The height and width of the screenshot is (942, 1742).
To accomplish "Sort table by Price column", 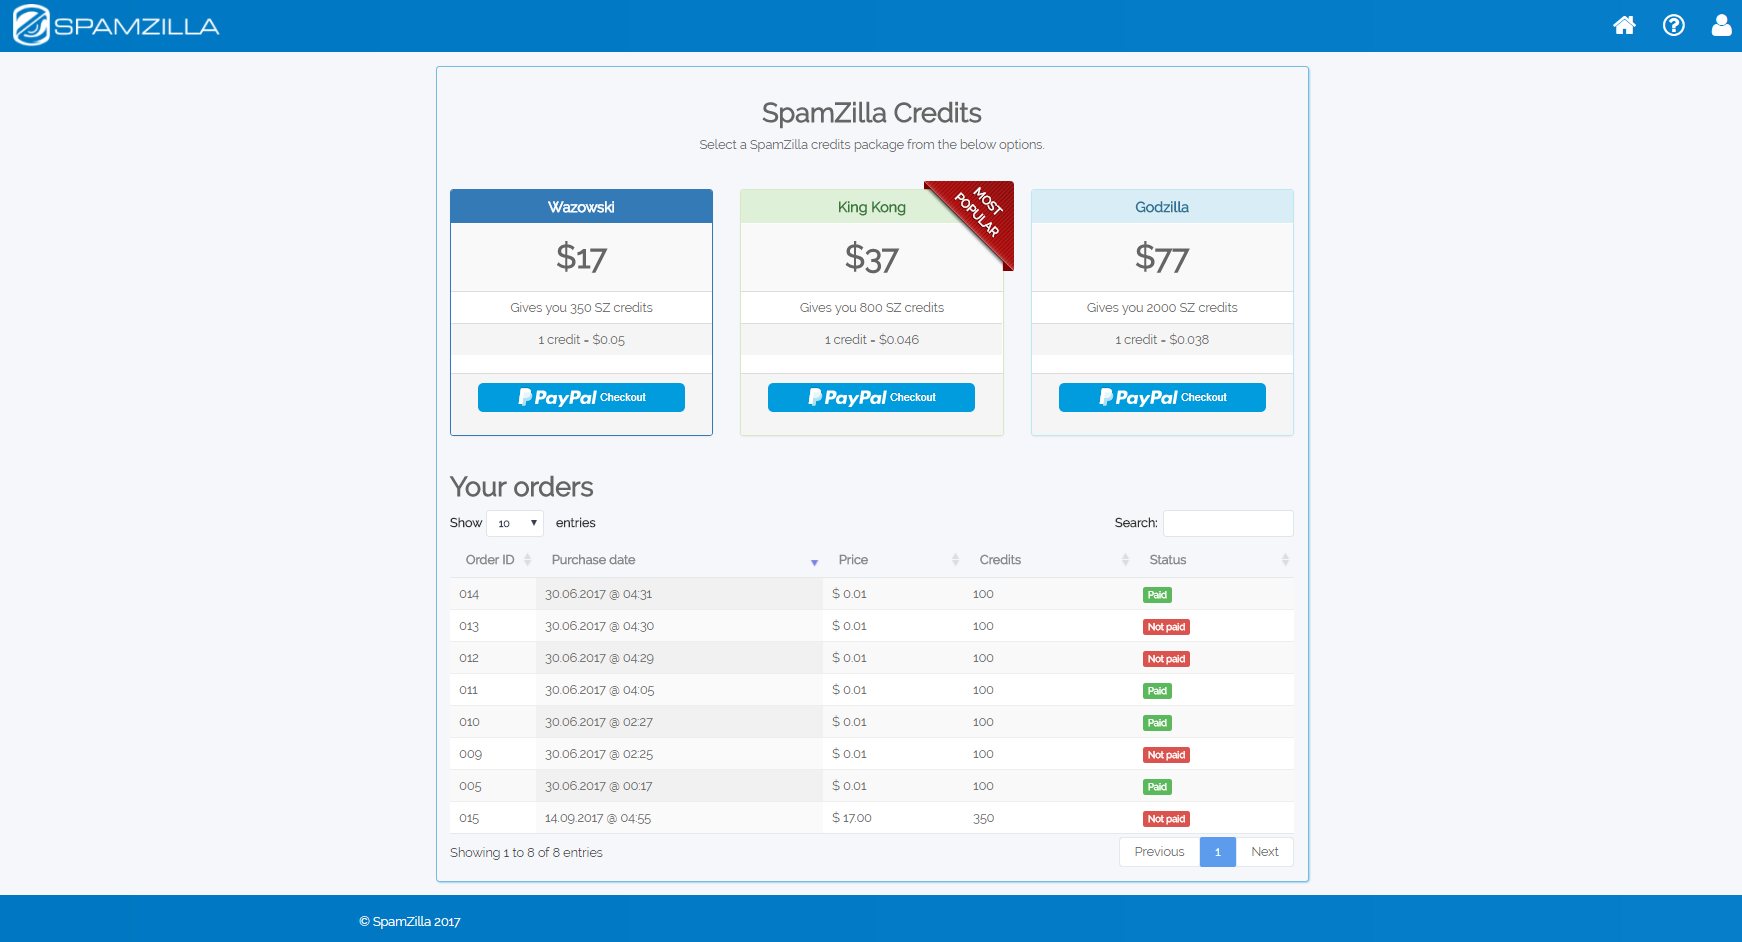I will (893, 560).
